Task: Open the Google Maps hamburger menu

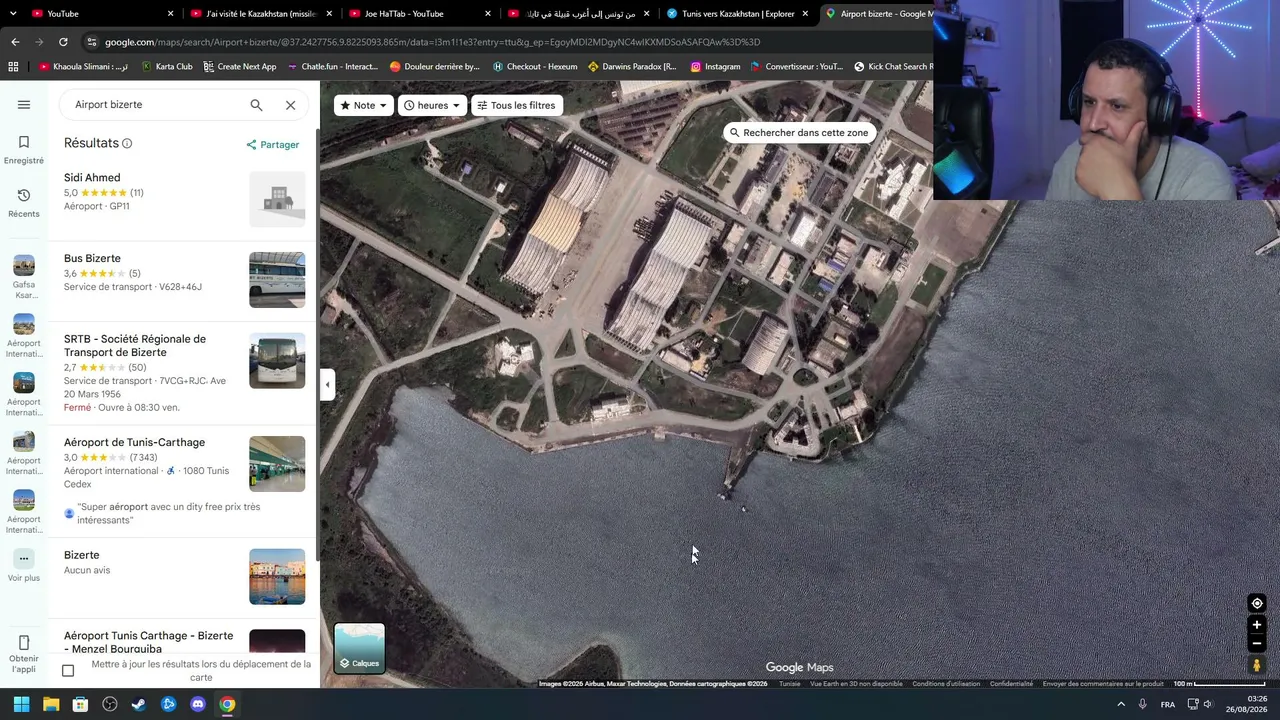Action: coord(24,105)
